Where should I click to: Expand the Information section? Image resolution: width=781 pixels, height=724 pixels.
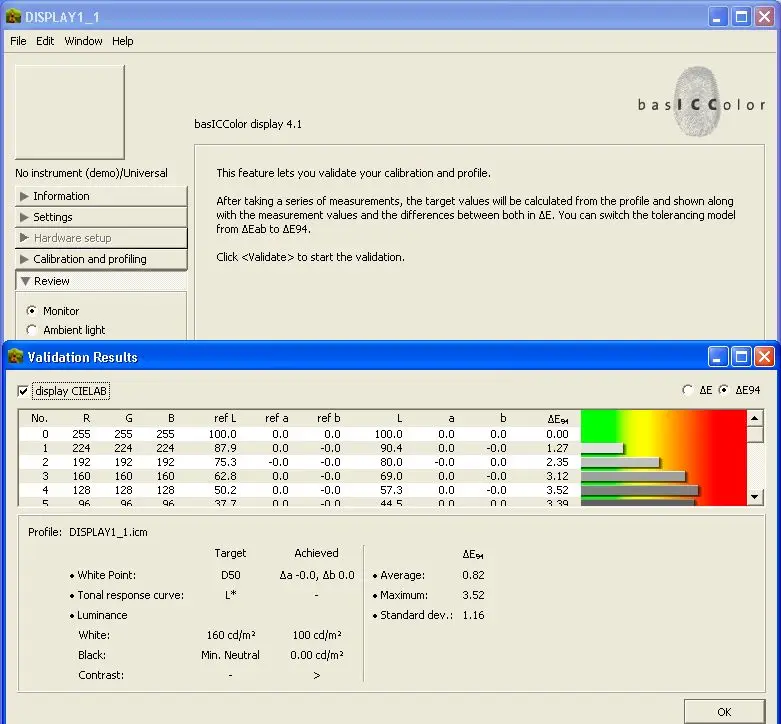coord(101,196)
